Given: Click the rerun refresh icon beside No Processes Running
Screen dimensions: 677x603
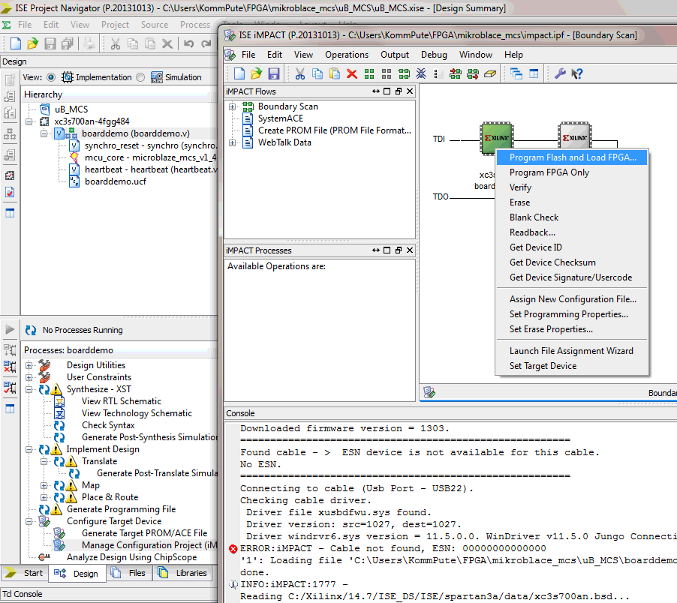Looking at the screenshot, I should tap(31, 330).
